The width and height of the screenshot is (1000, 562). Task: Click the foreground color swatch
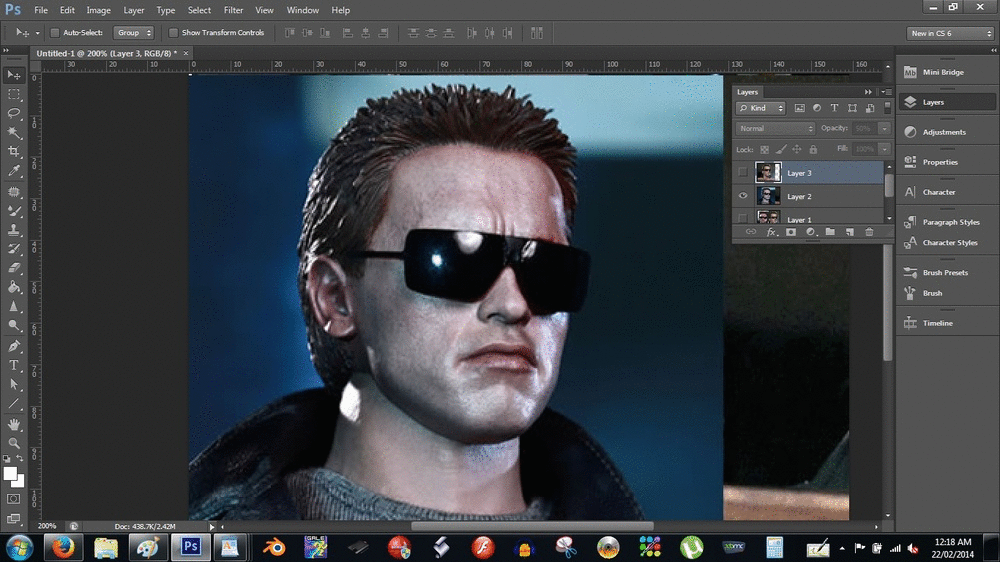[10, 473]
